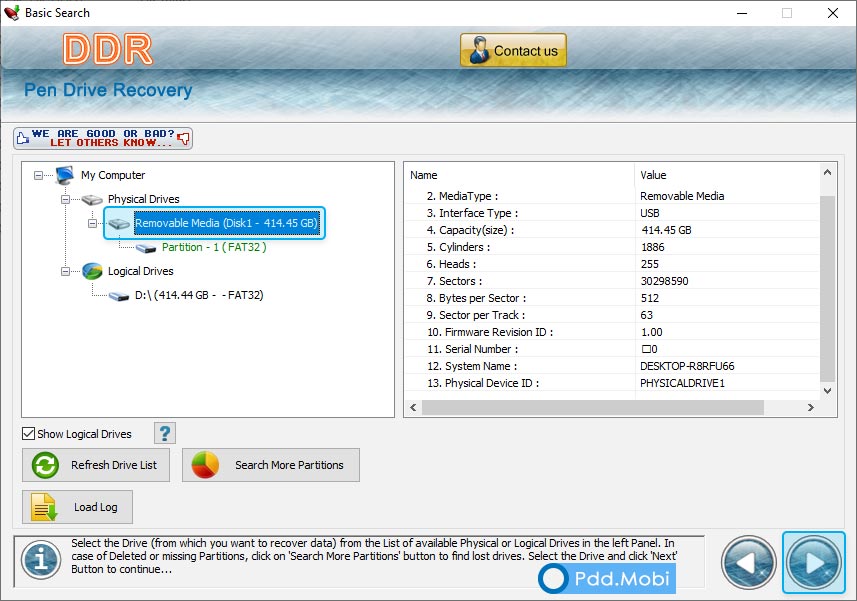Click the horizontal scrollbar thumb in properties panel
The height and width of the screenshot is (601, 857).
click(592, 408)
